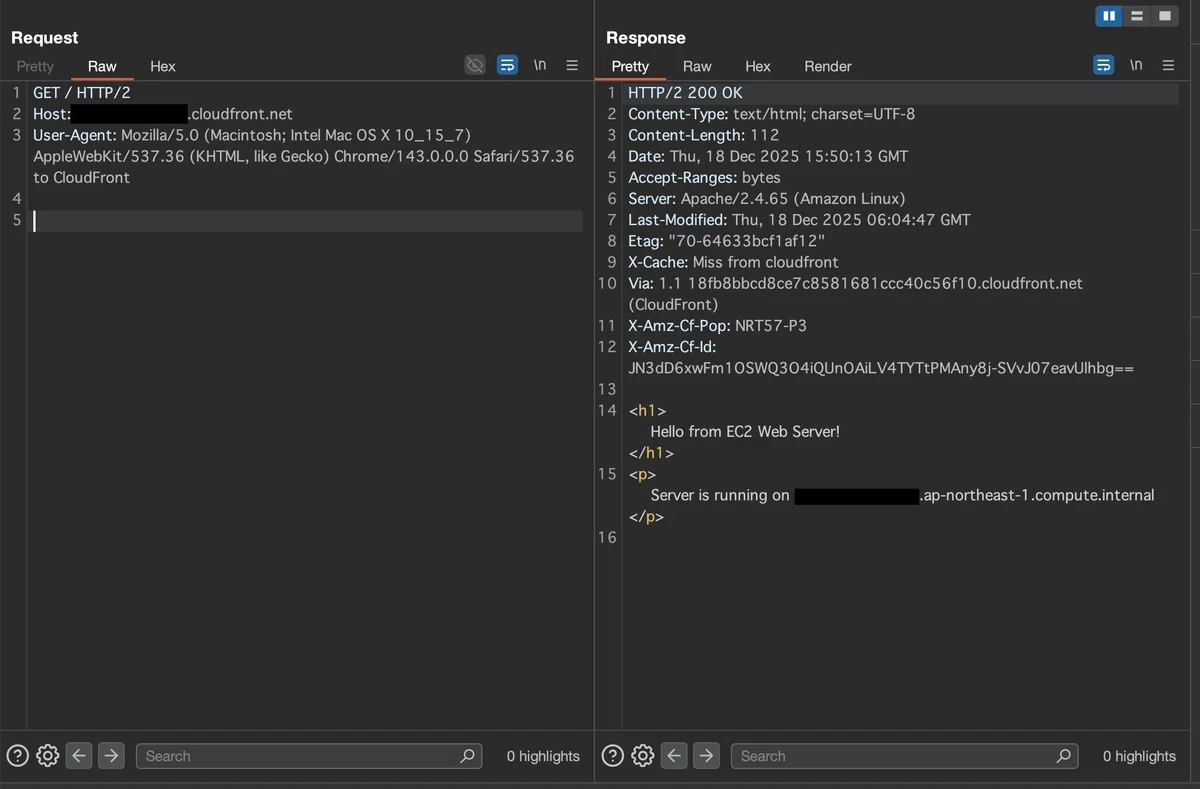Click "0 highlights" label under Response
The width and height of the screenshot is (1200, 789).
[x=1139, y=756]
